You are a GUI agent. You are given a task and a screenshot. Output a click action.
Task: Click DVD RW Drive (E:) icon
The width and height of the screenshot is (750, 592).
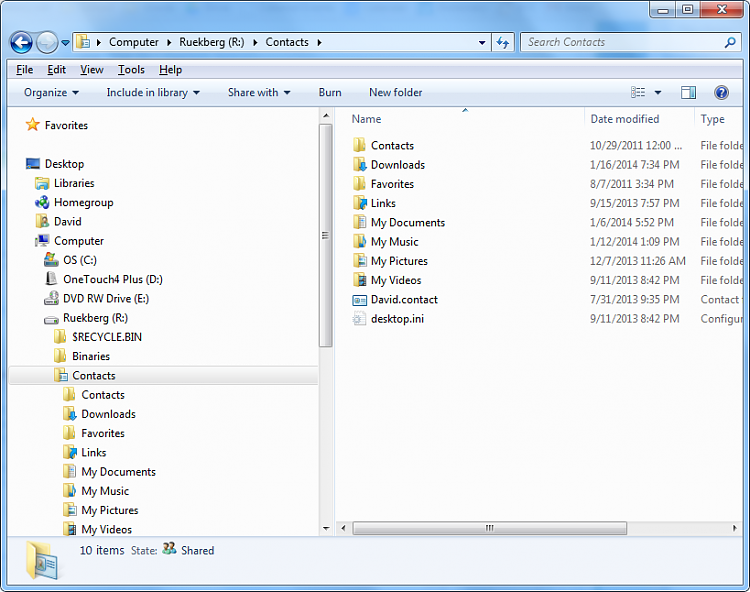(51, 298)
